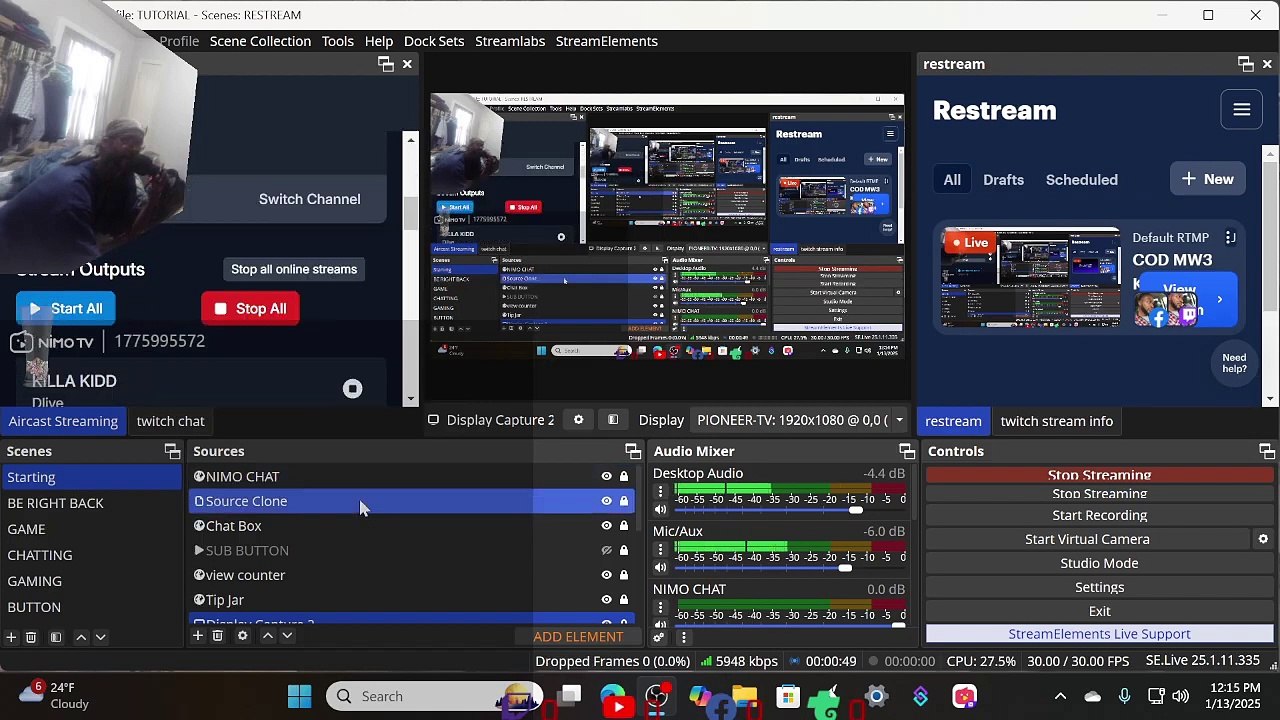Open Virtual Camera settings gear
This screenshot has width=1280, height=720.
pyautogui.click(x=1263, y=539)
